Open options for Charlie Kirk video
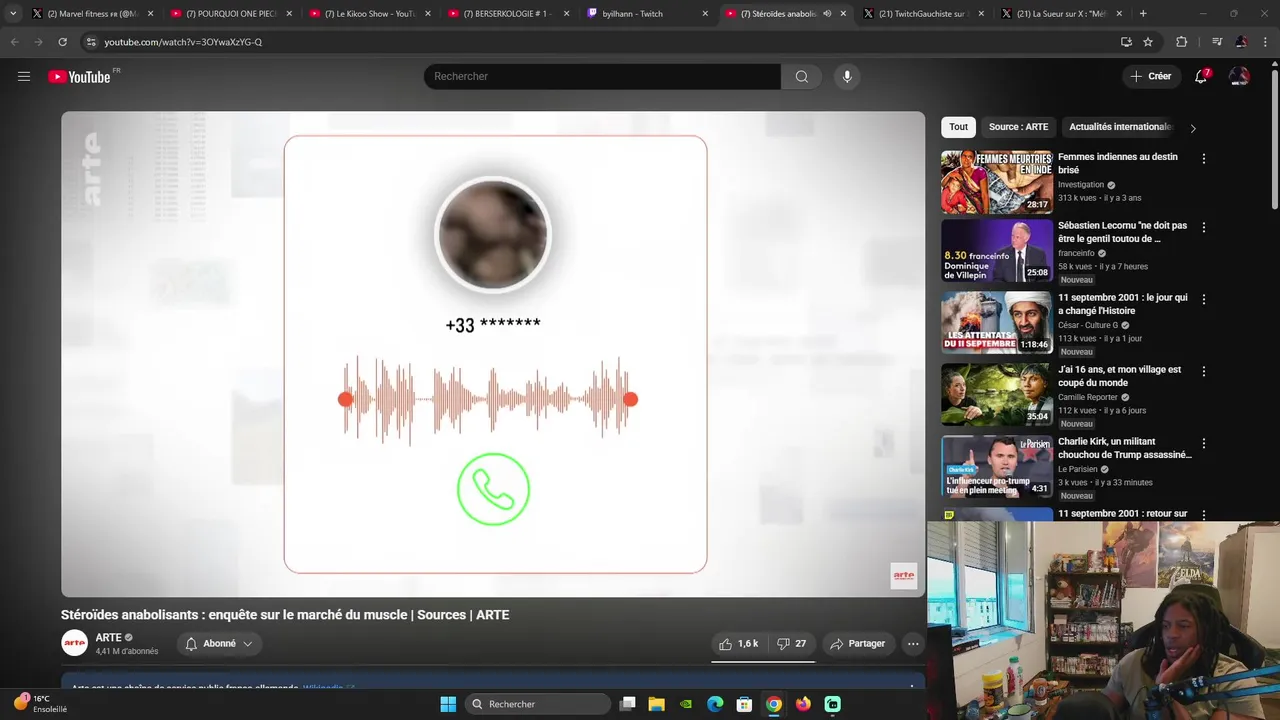This screenshot has height=720, width=1280. pos(1204,443)
